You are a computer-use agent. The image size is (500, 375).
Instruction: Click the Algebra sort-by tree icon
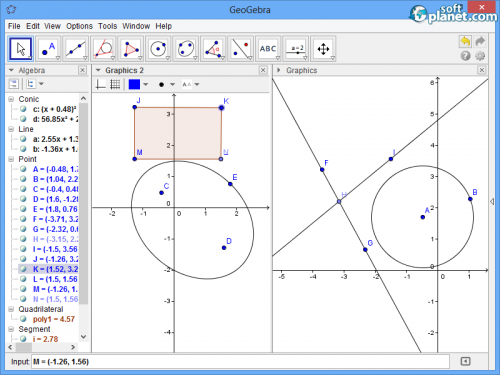31,84
